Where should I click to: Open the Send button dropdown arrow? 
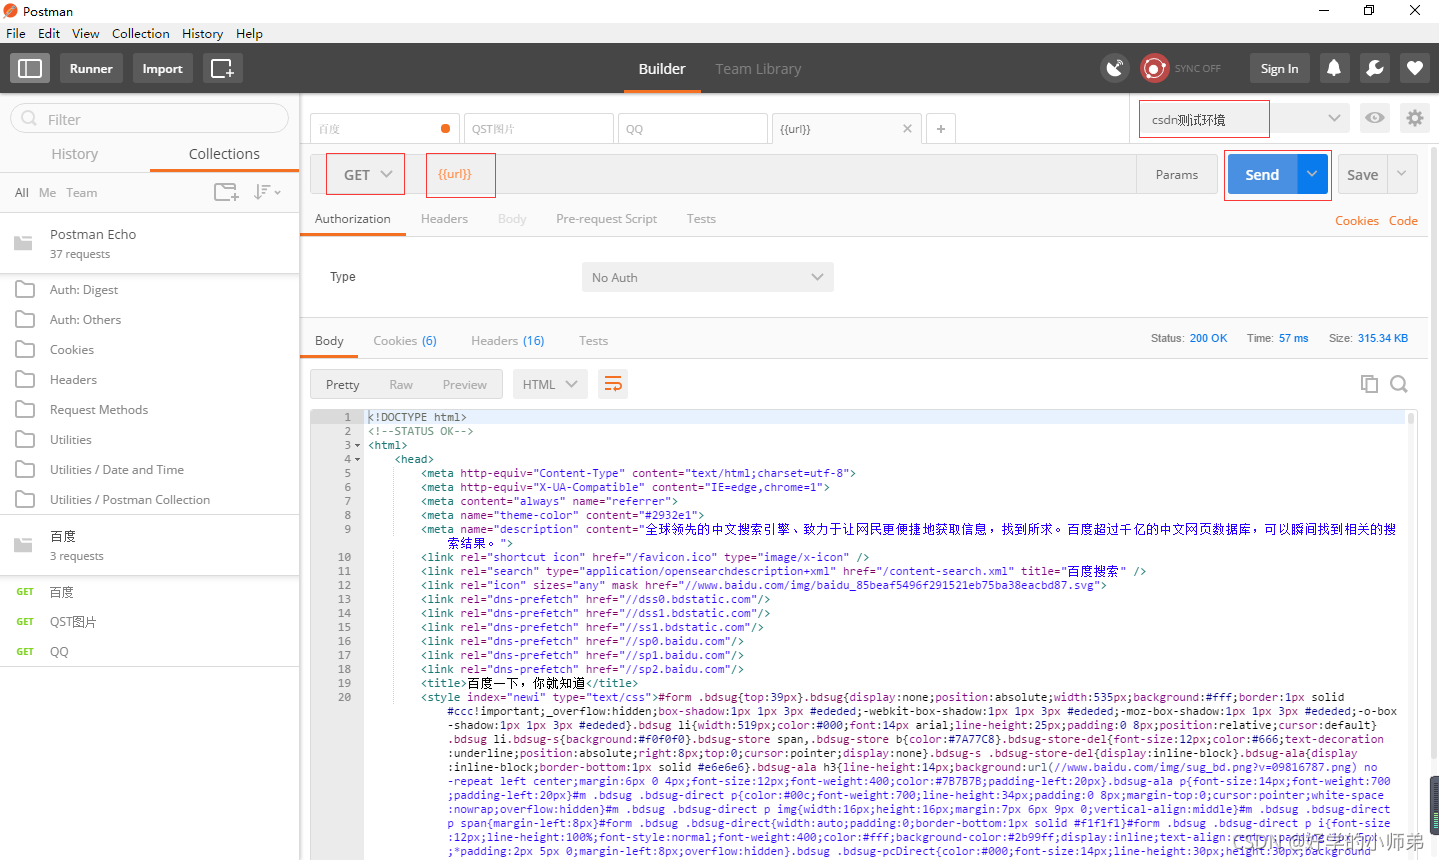pos(1312,174)
